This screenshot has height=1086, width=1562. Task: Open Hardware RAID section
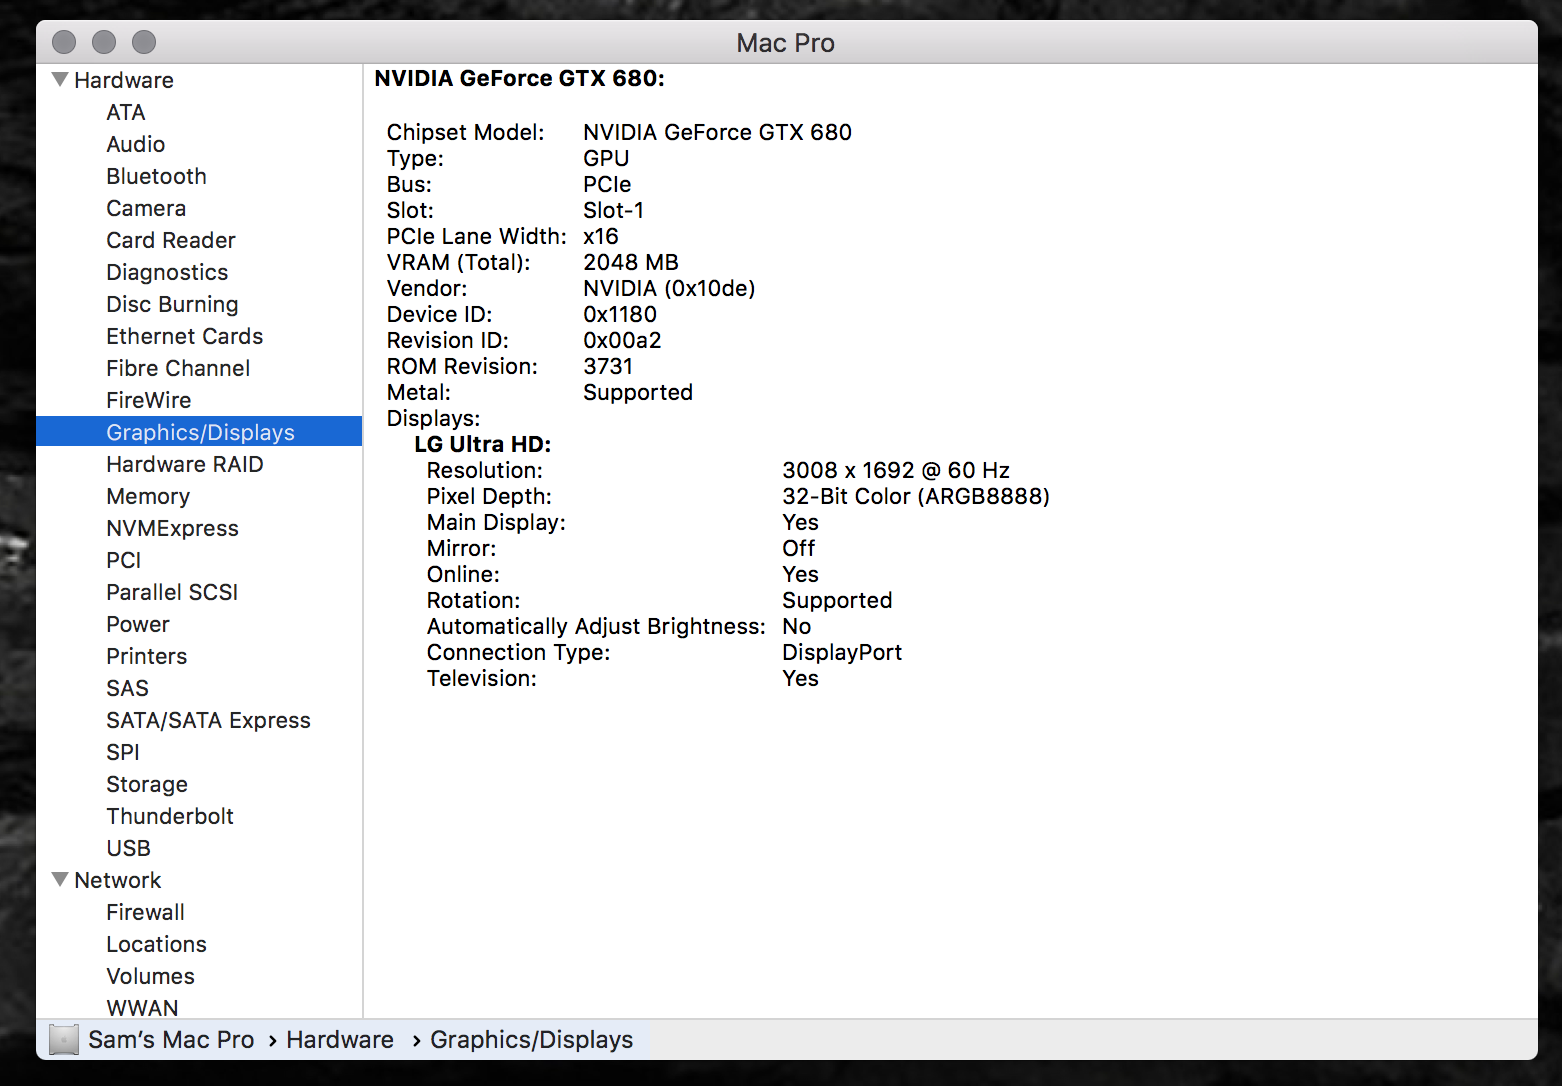(x=185, y=464)
